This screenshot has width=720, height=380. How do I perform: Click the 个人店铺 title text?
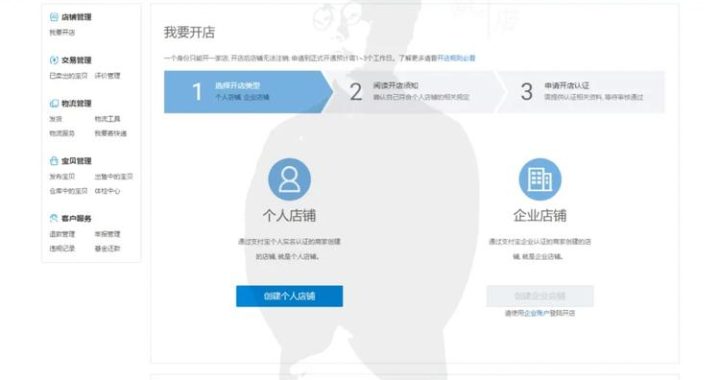289,215
